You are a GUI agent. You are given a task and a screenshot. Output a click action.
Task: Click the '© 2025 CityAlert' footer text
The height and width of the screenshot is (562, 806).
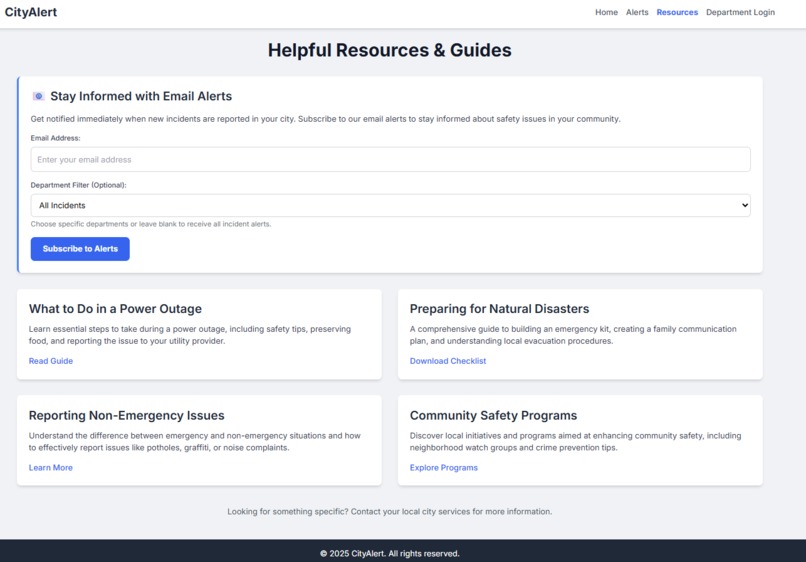tap(390, 553)
